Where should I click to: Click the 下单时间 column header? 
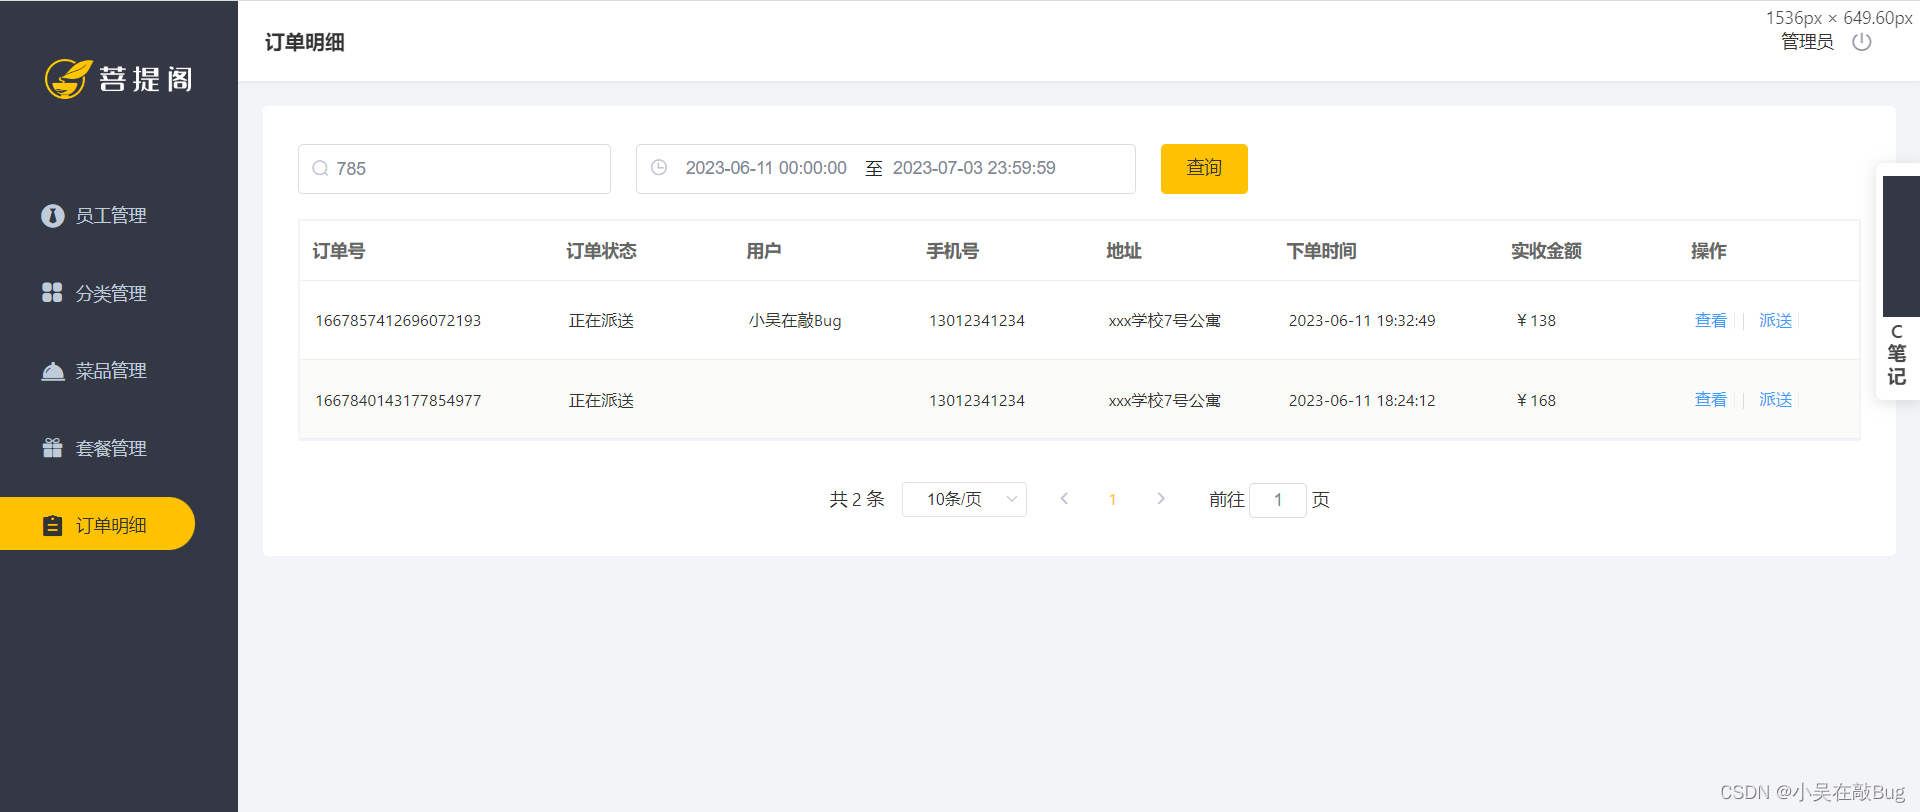tap(1321, 251)
